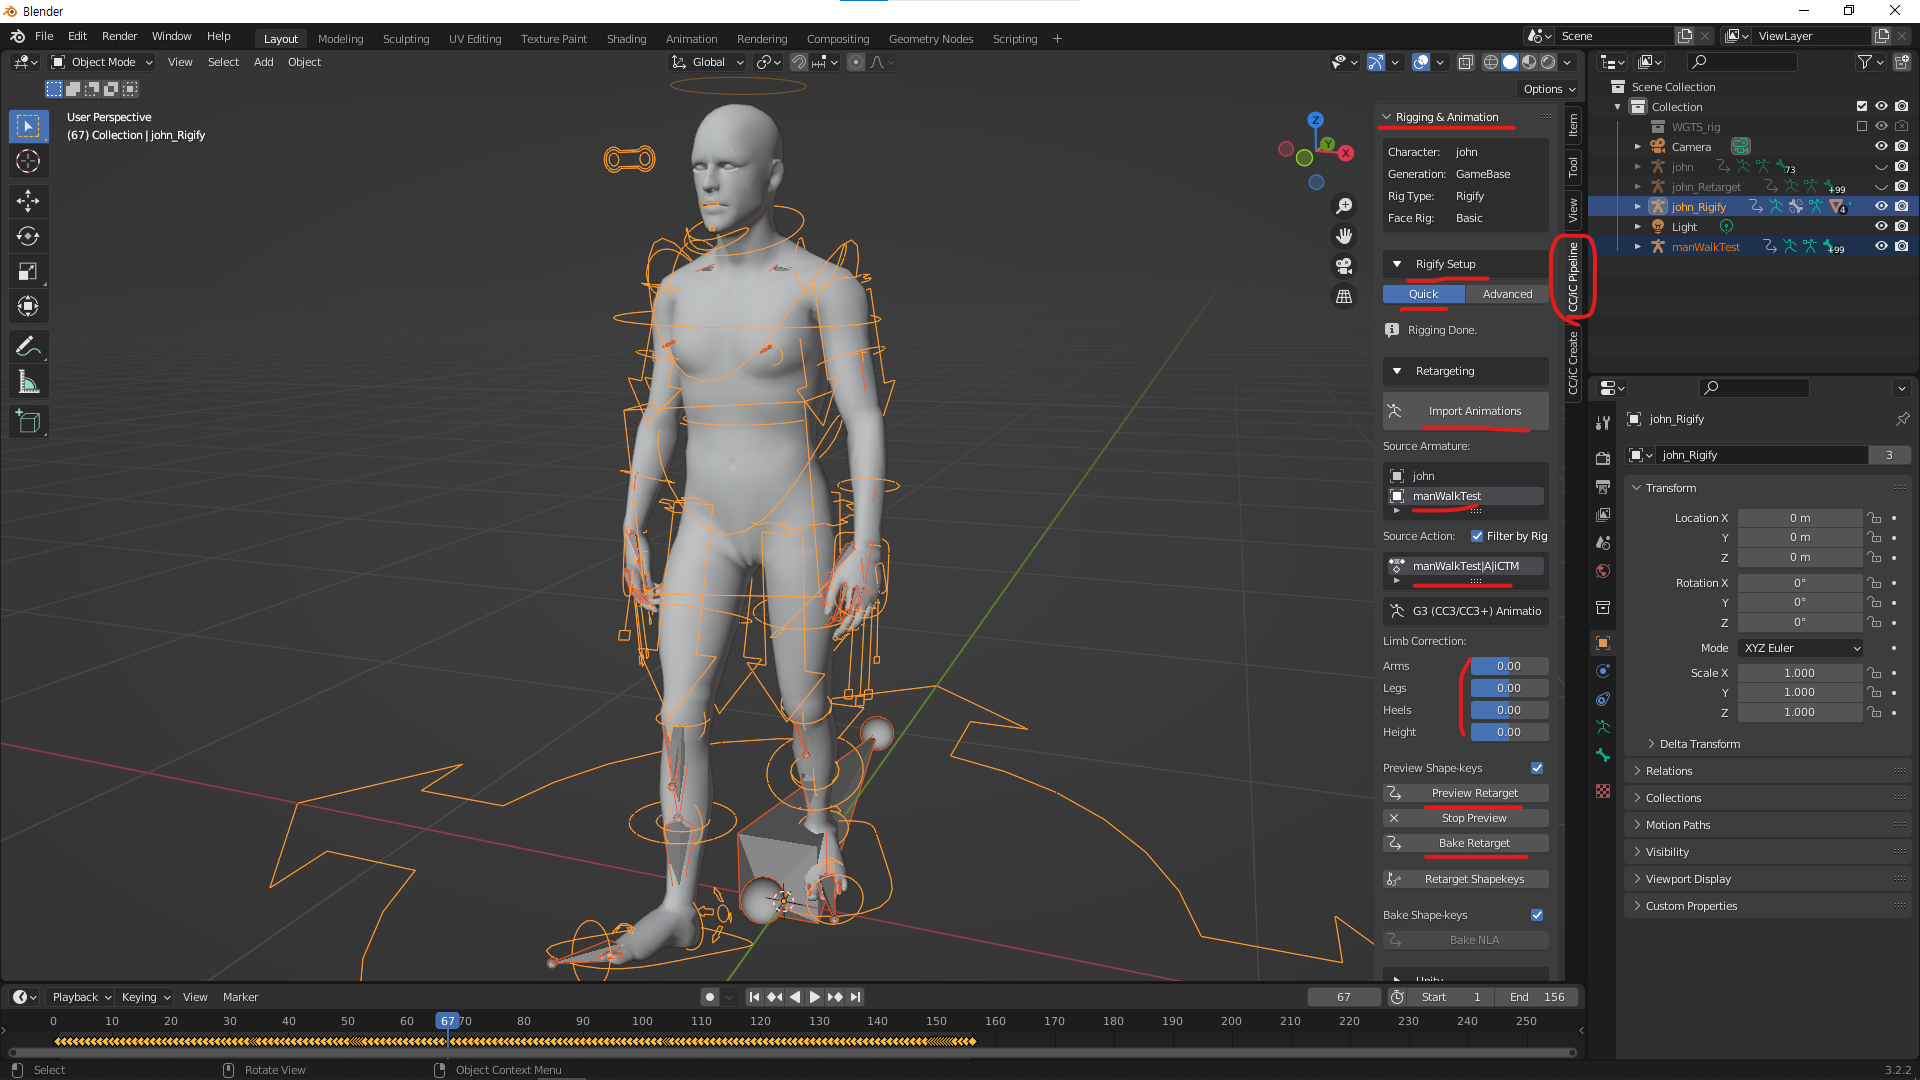
Task: Expand the Delta Transform panel
Action: [1699, 744]
